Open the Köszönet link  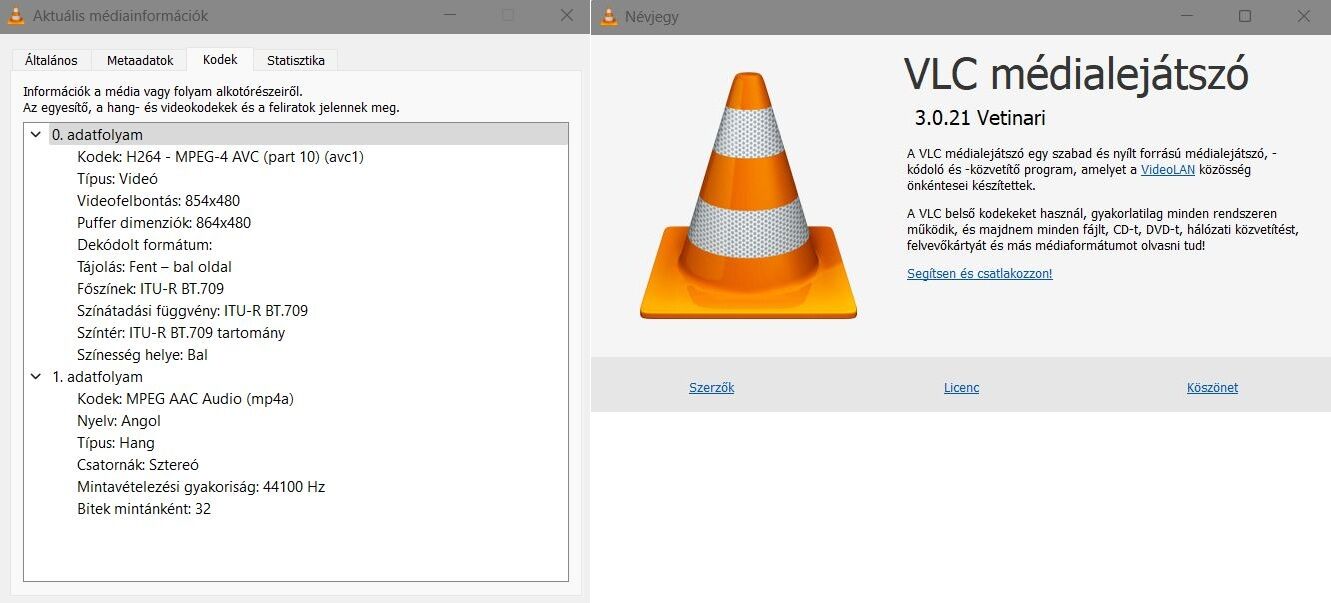[x=1212, y=387]
